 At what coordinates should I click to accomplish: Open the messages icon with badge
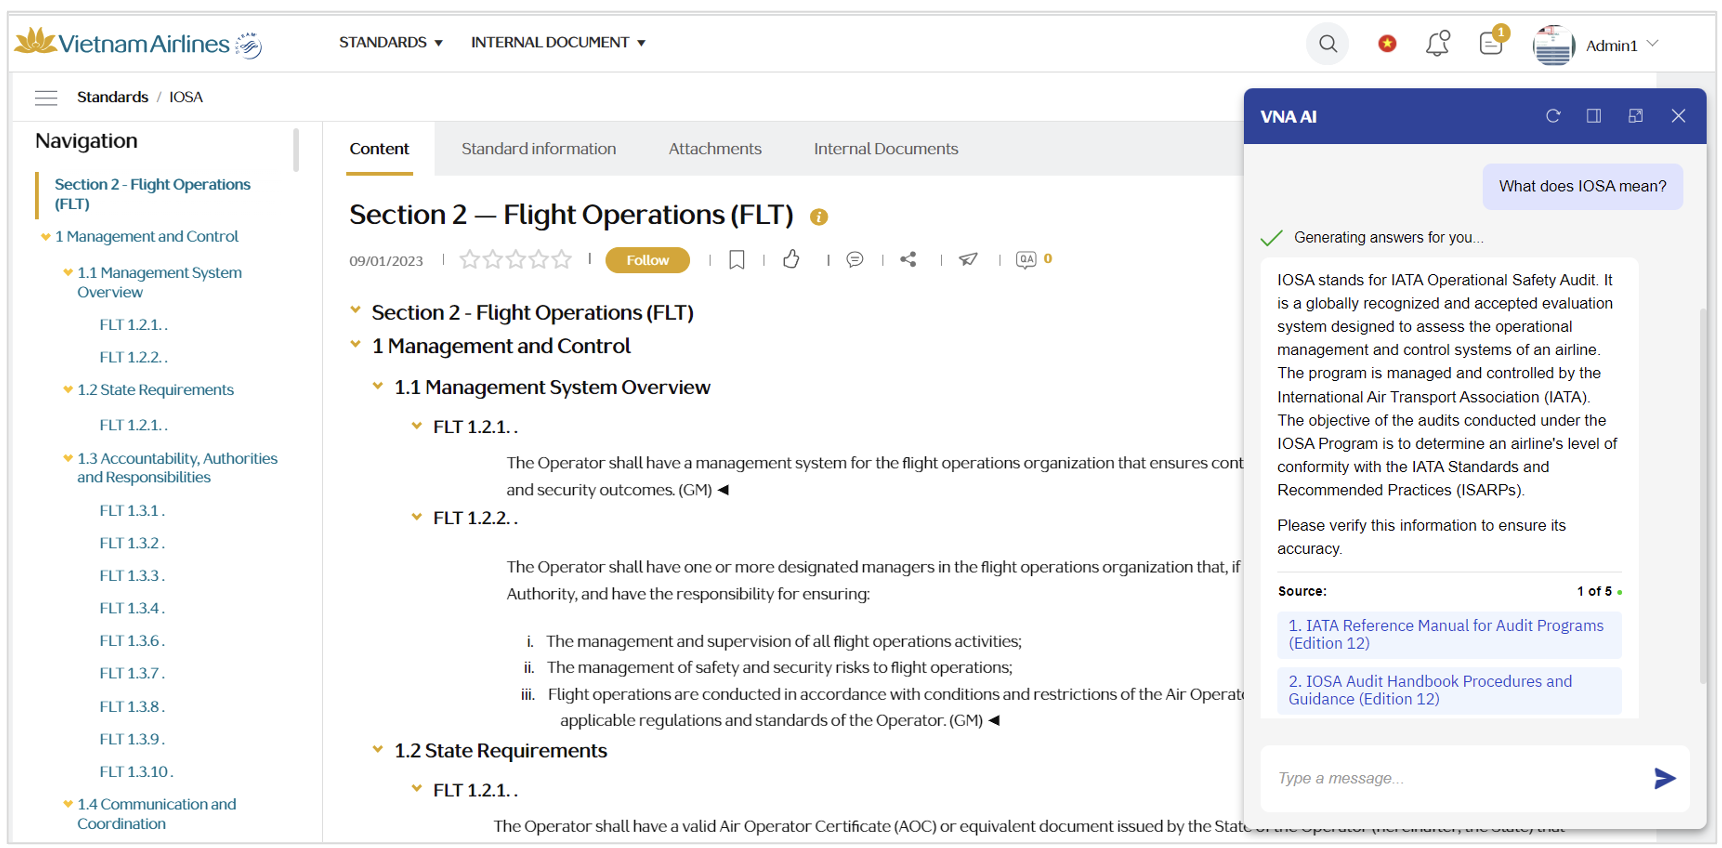point(1491,43)
